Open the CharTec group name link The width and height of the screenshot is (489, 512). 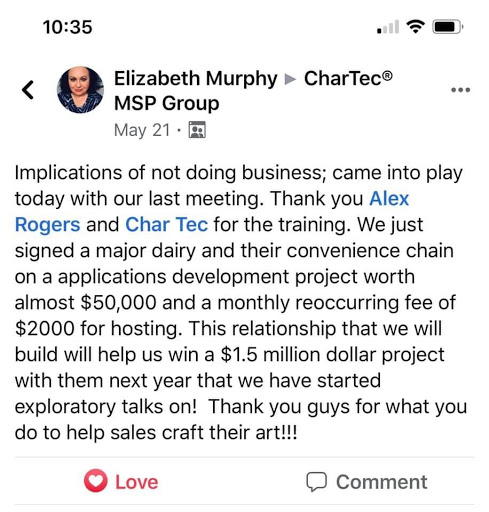pyautogui.click(x=348, y=78)
